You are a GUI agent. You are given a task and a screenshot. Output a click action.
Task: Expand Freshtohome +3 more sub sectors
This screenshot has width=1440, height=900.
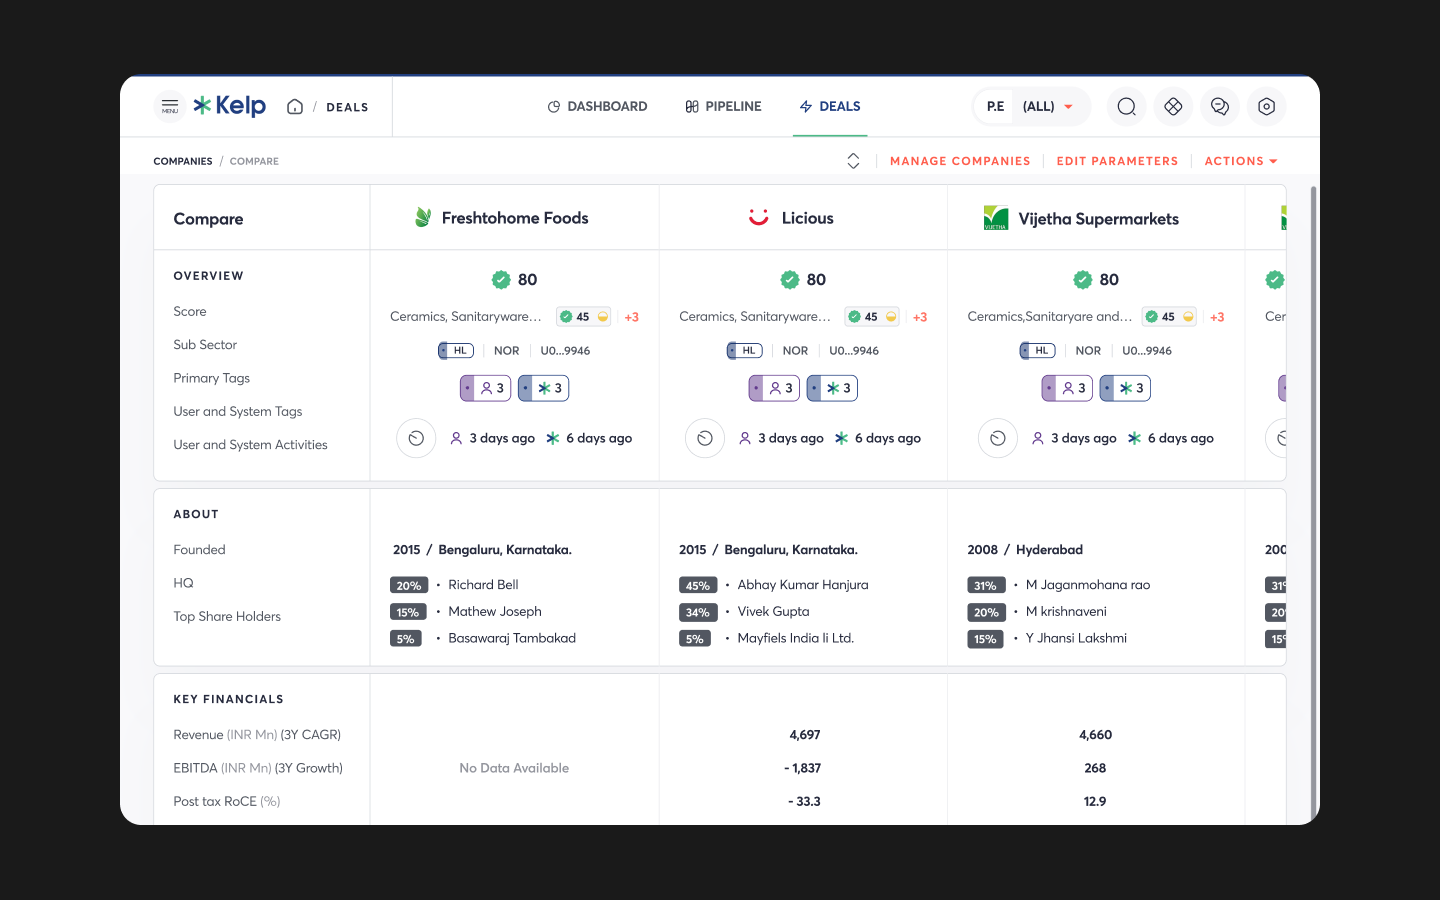click(x=632, y=317)
